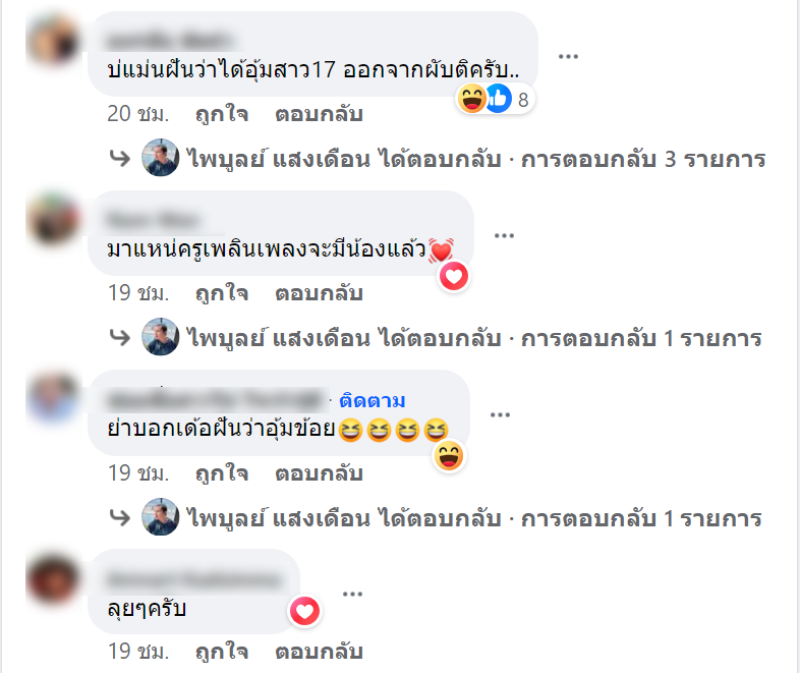The width and height of the screenshot is (800, 673).
Task: Reply to the สาว17 comment with ตอบกลับ
Action: pos(319,114)
